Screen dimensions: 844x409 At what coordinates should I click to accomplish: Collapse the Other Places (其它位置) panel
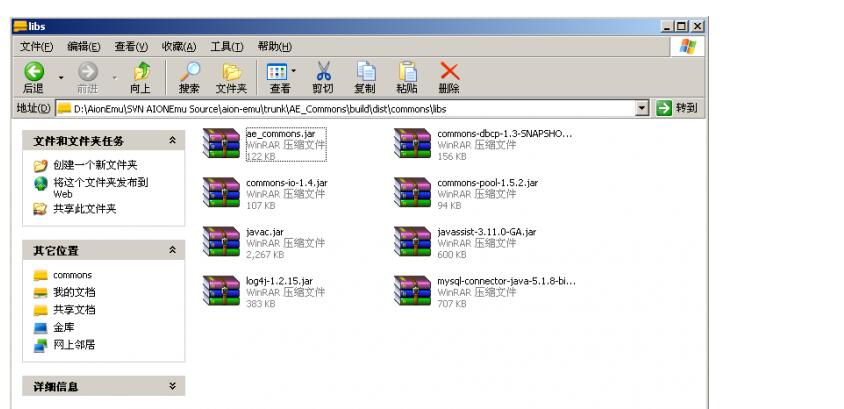pyautogui.click(x=172, y=250)
